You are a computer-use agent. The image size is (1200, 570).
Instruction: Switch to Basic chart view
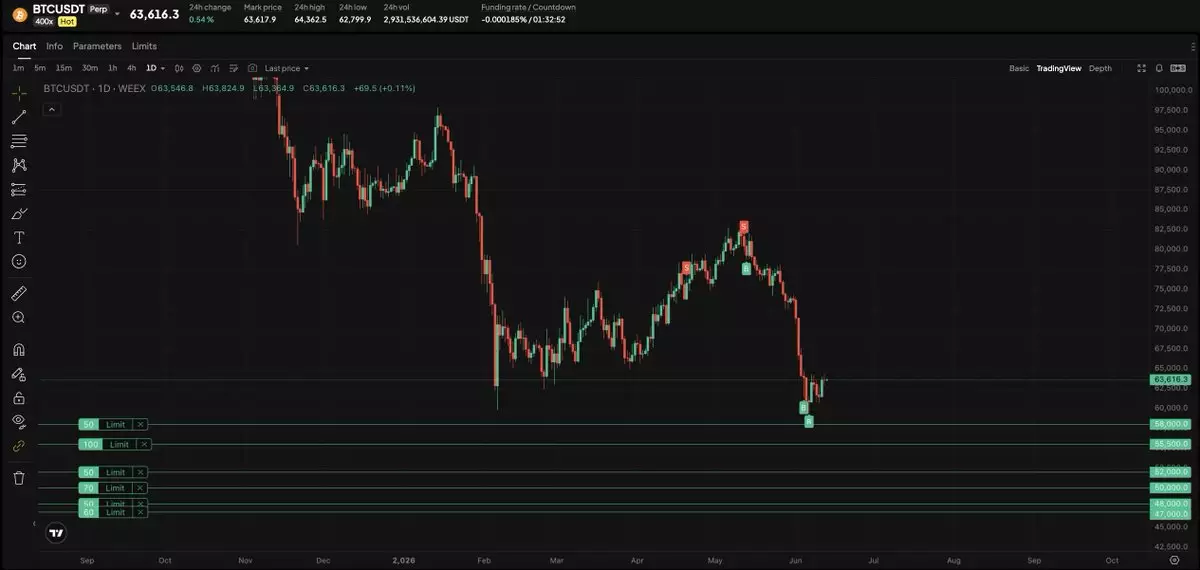click(x=1019, y=68)
